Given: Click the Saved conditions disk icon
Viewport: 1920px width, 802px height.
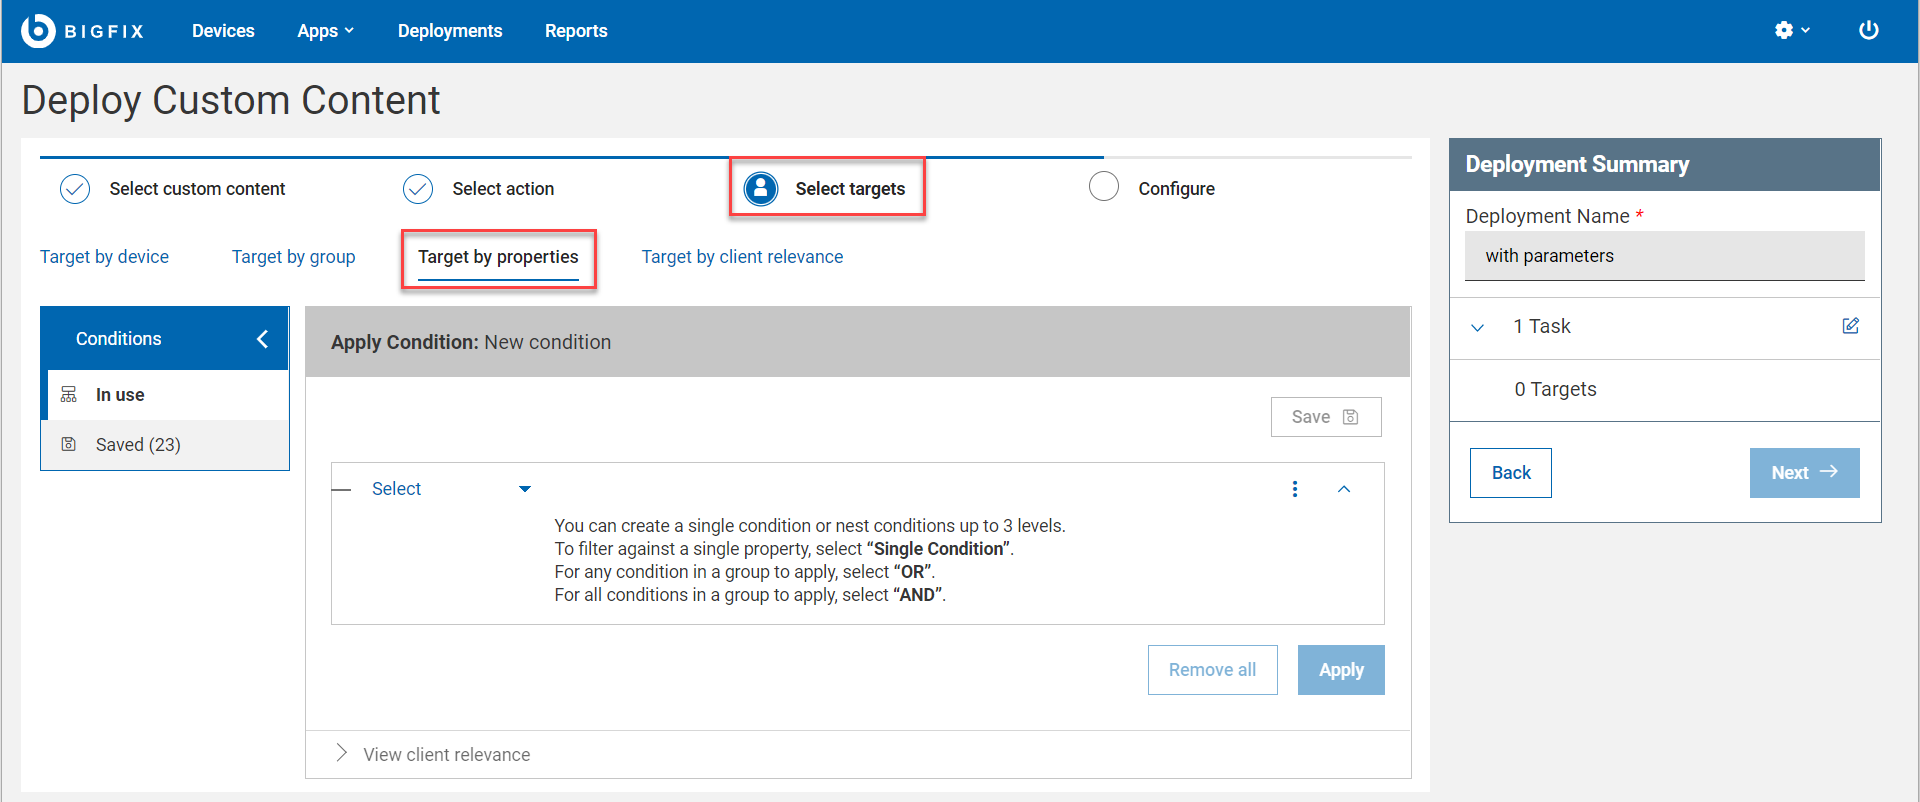Looking at the screenshot, I should point(69,444).
